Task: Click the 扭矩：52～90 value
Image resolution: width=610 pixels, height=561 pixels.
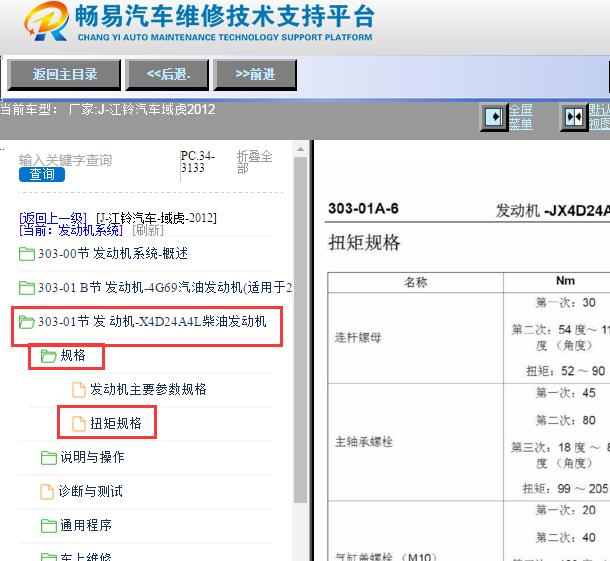Action: click(566, 371)
